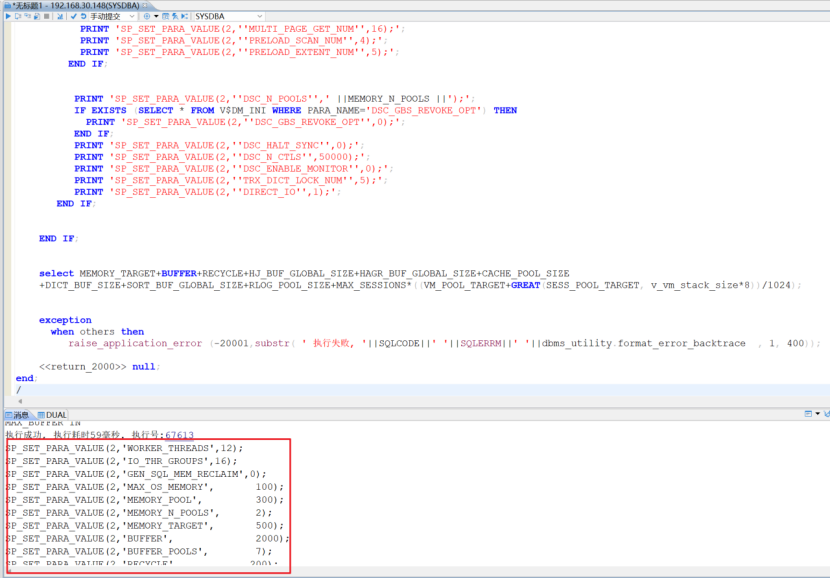This screenshot has width=830, height=578.
Task: Click the table-grid toolbar icon
Action: [x=165, y=16]
